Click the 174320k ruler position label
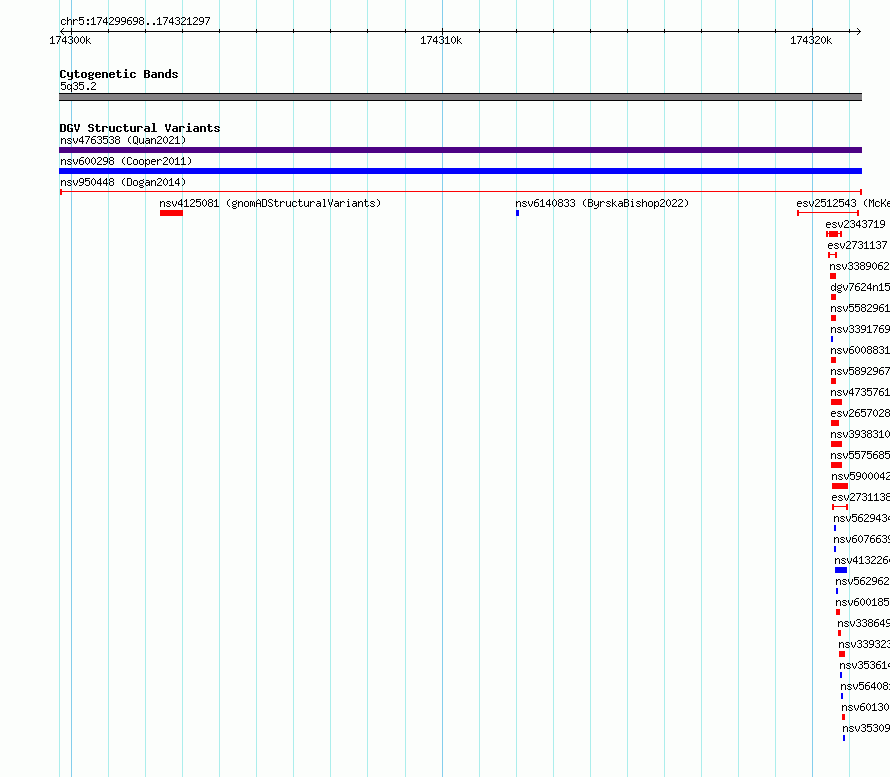The height and width of the screenshot is (777, 890). click(811, 40)
